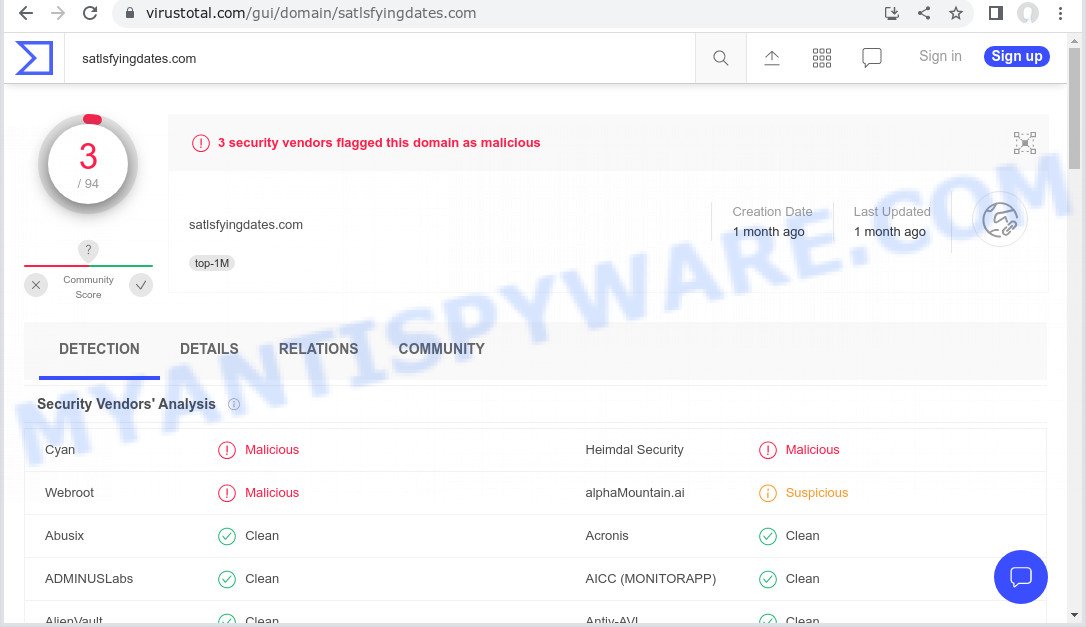
Task: Select the DETECTION tab
Action: 99,349
